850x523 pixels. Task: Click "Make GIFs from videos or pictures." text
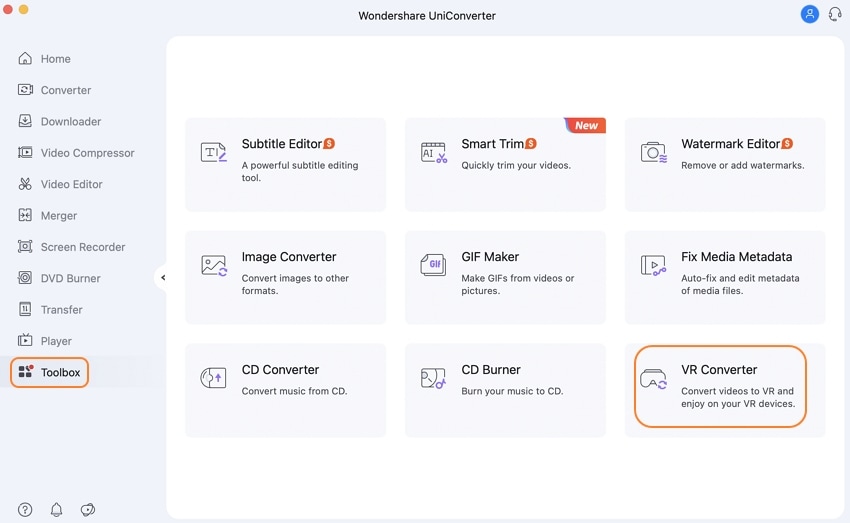[x=518, y=285]
